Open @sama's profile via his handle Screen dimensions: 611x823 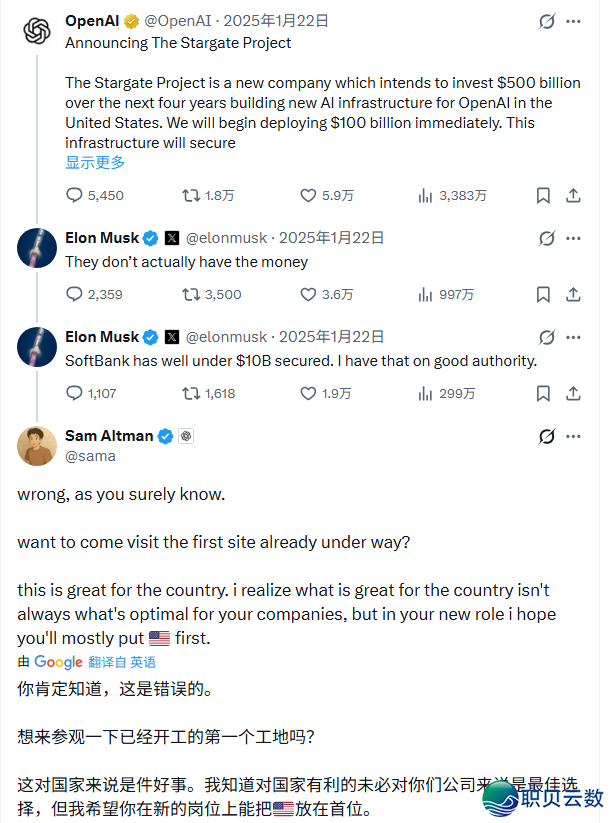coord(89,455)
